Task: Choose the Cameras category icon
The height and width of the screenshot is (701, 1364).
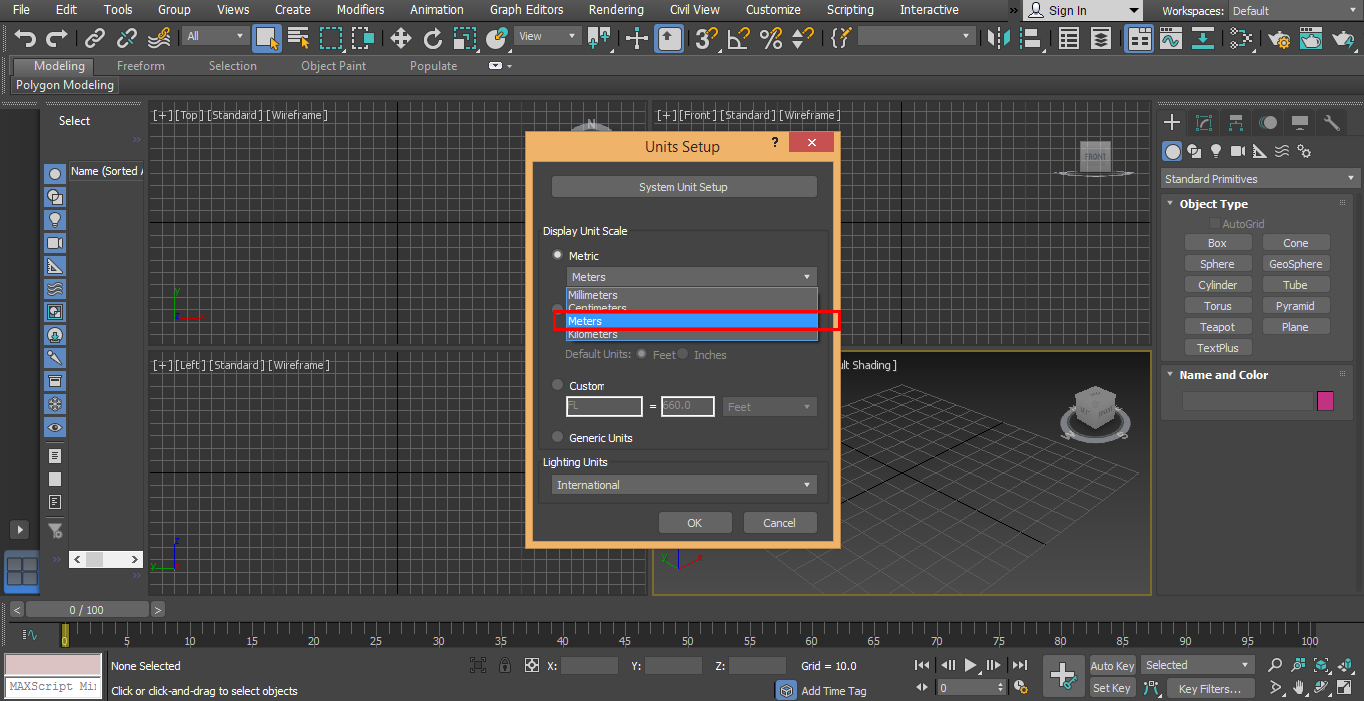Action: [x=1238, y=151]
